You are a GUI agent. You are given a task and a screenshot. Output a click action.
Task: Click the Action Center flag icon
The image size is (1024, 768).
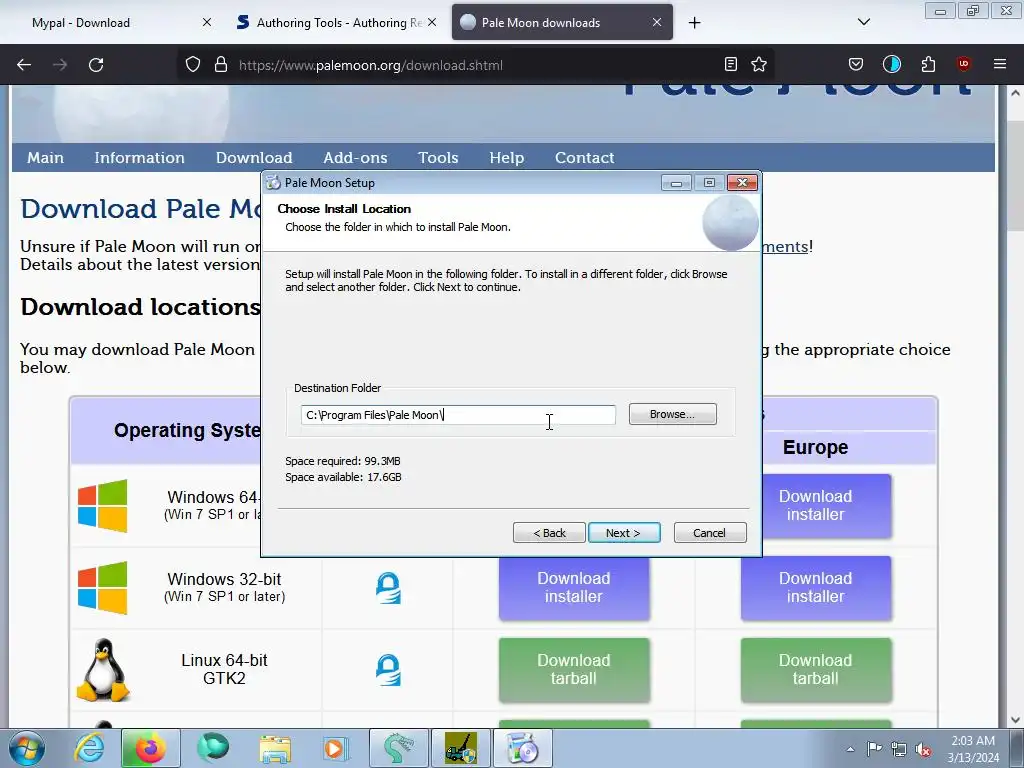tap(874, 749)
